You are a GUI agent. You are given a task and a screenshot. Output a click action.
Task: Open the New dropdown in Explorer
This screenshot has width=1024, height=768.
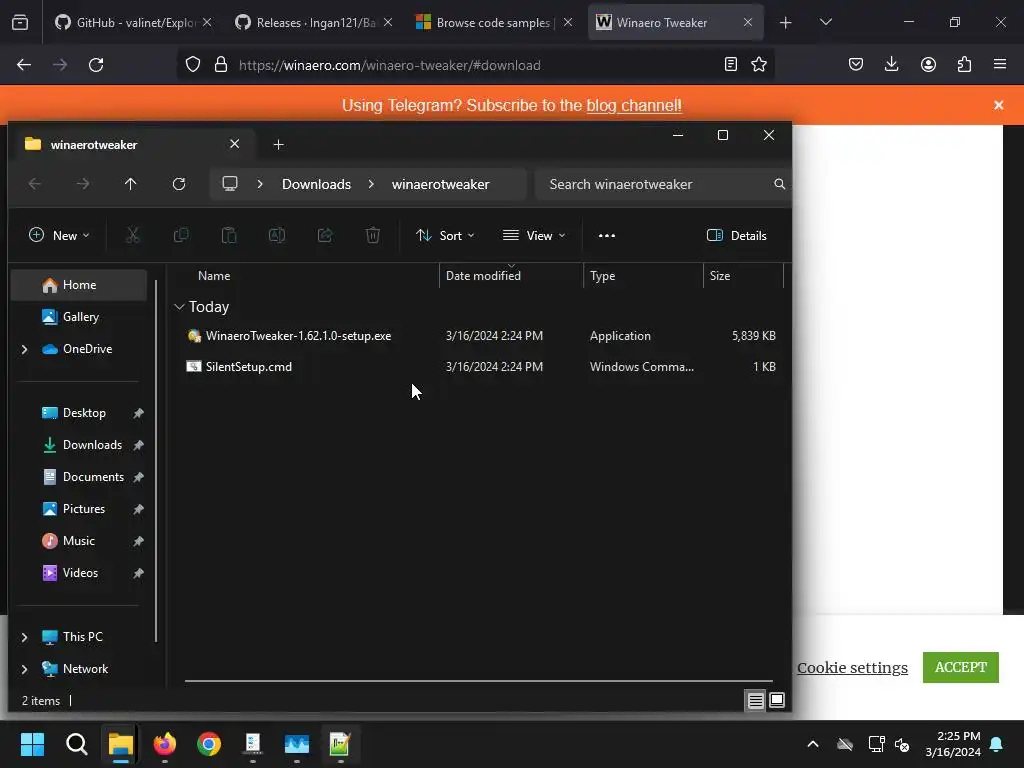(x=59, y=236)
